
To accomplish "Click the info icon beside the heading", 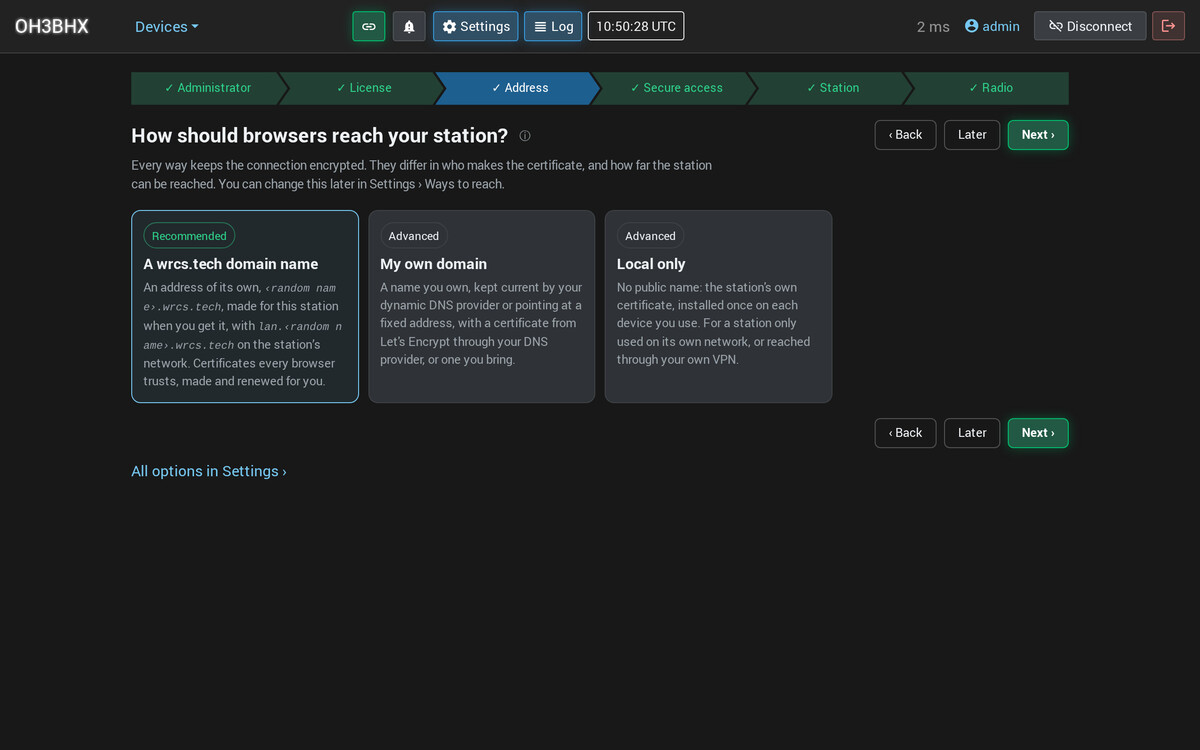I will (x=525, y=136).
